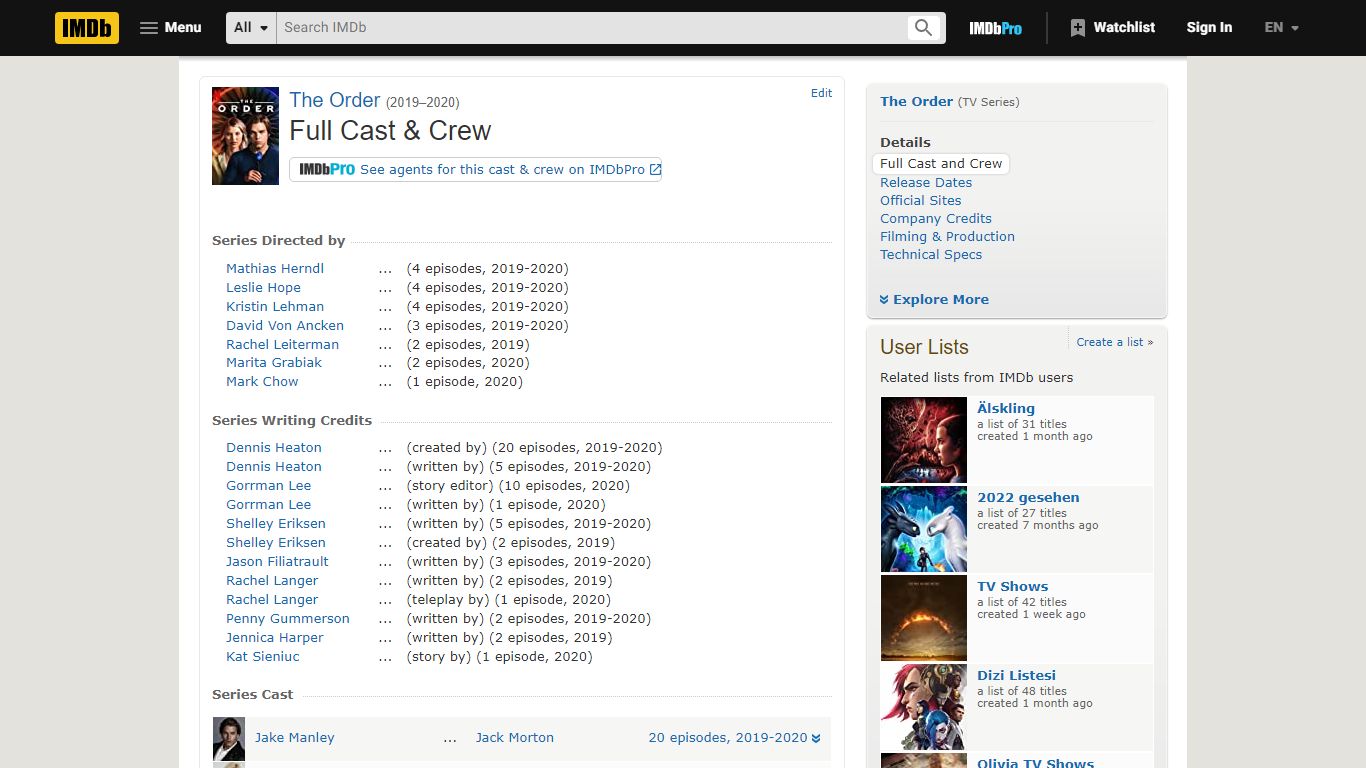Click Create a list link
Image resolution: width=1366 pixels, height=768 pixels.
1115,342
